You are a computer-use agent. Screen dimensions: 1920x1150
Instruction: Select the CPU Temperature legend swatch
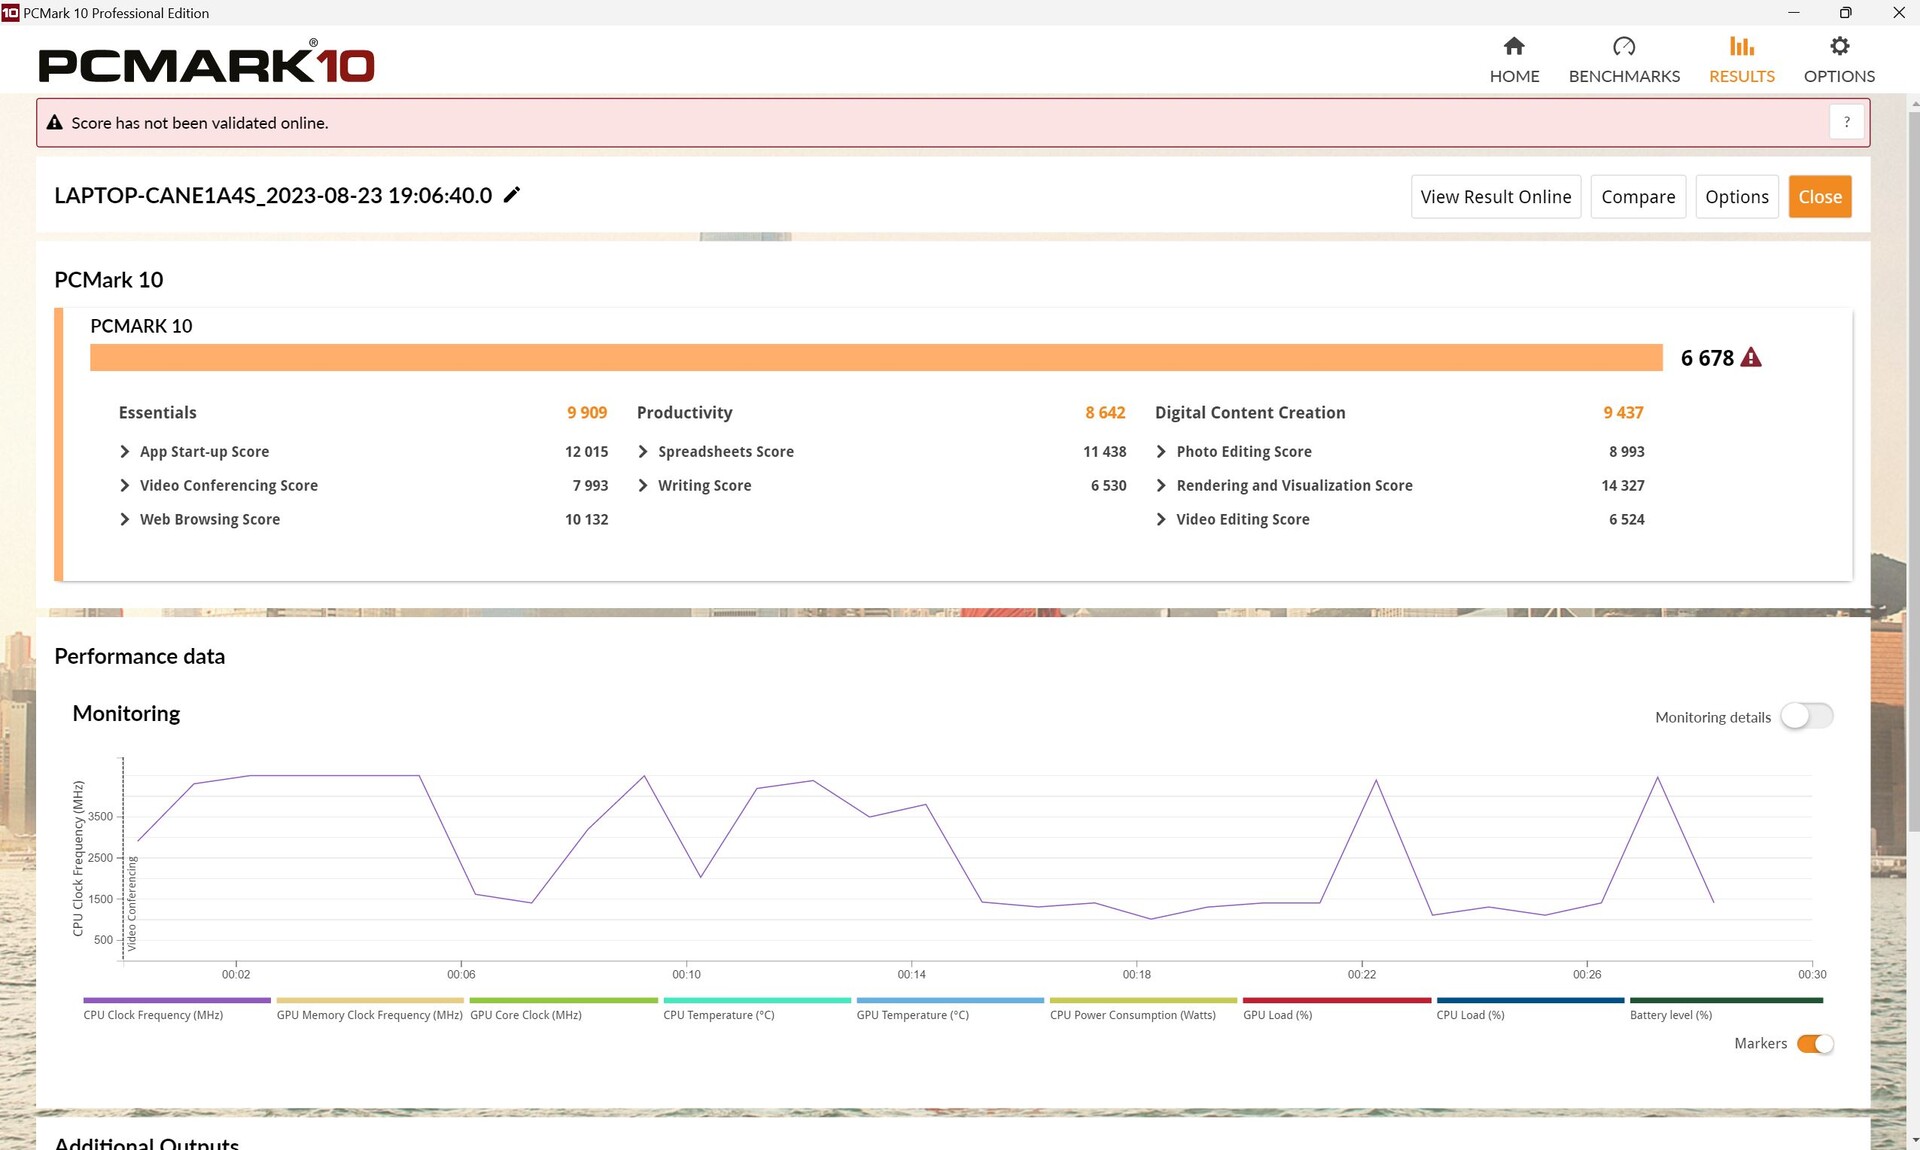[756, 1000]
